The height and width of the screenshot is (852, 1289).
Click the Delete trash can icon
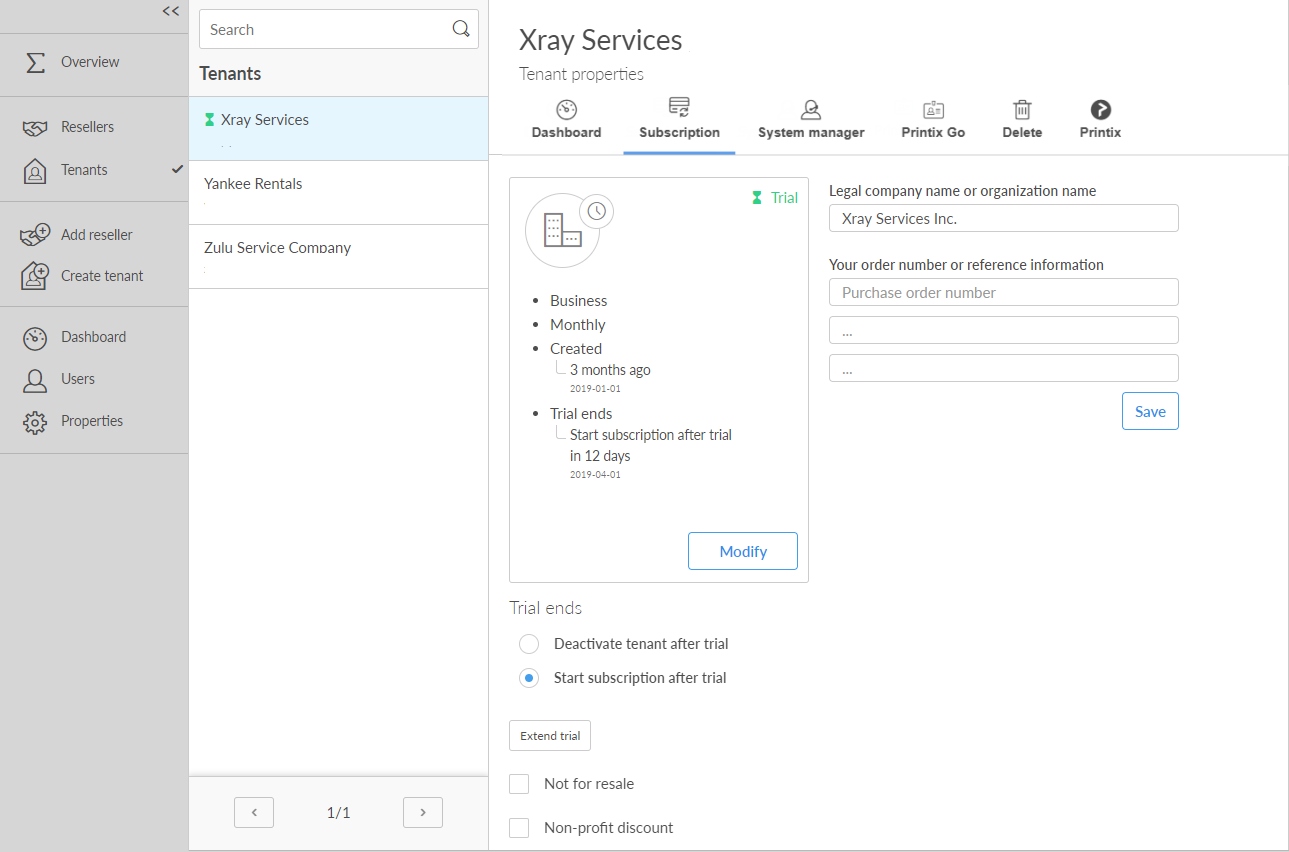coord(1022,110)
